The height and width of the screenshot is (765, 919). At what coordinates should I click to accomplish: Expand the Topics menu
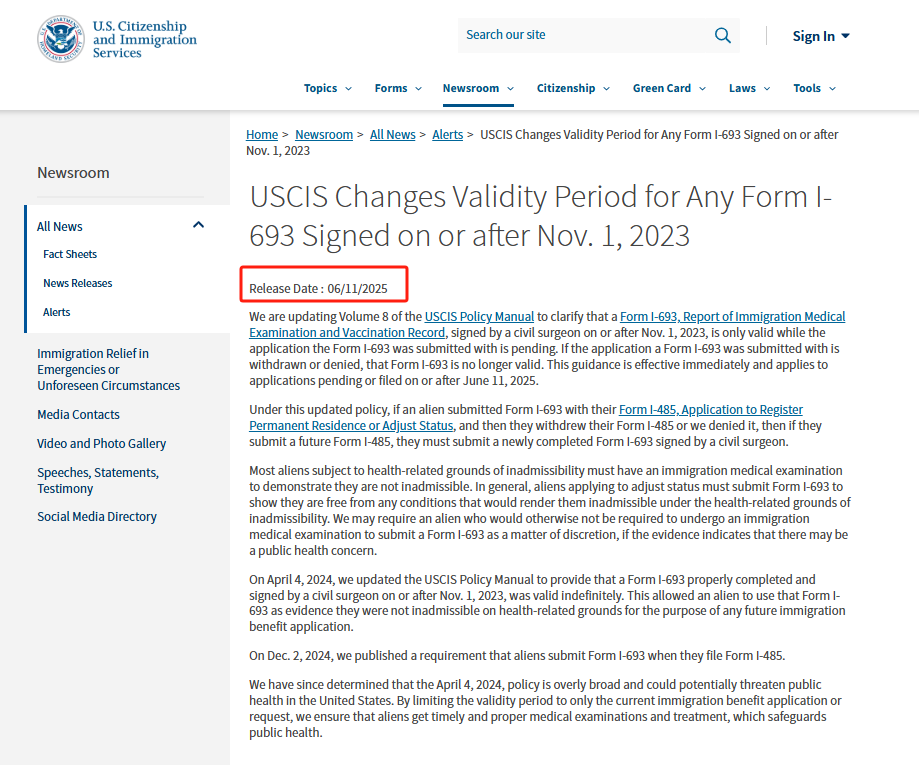(328, 88)
